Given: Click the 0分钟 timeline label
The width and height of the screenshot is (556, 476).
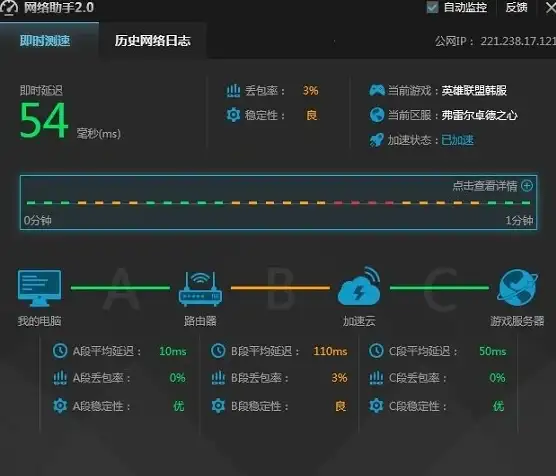Looking at the screenshot, I should [x=38, y=220].
